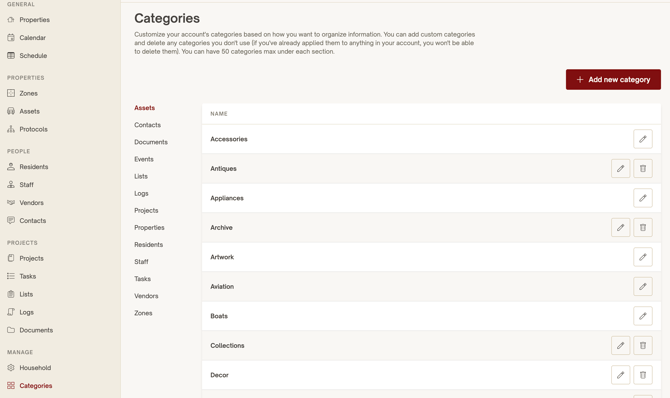Viewport: 670px width, 398px height.
Task: Delete the Collections category
Action: pyautogui.click(x=643, y=345)
